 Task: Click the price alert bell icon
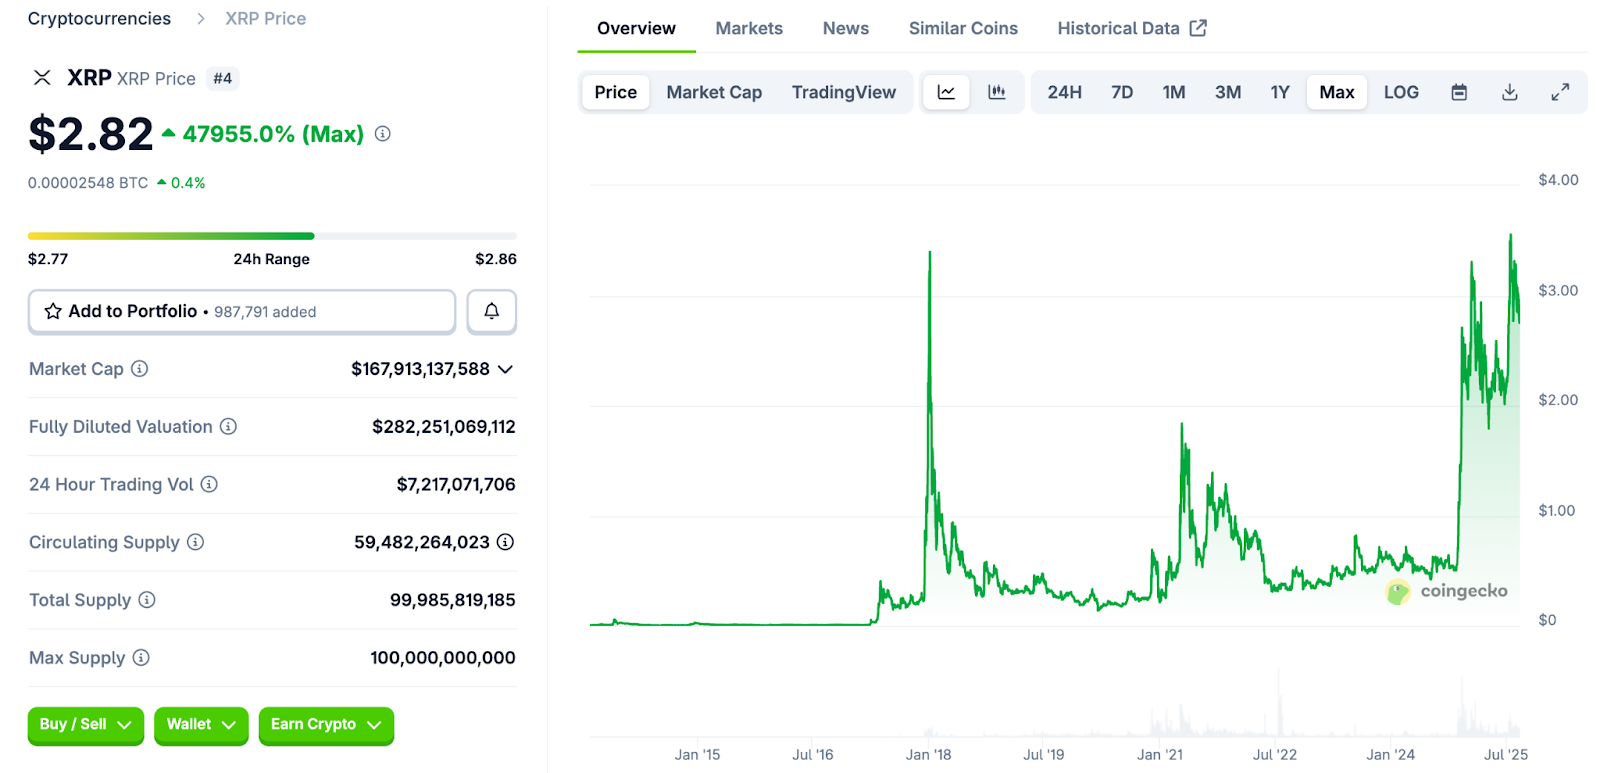(491, 311)
